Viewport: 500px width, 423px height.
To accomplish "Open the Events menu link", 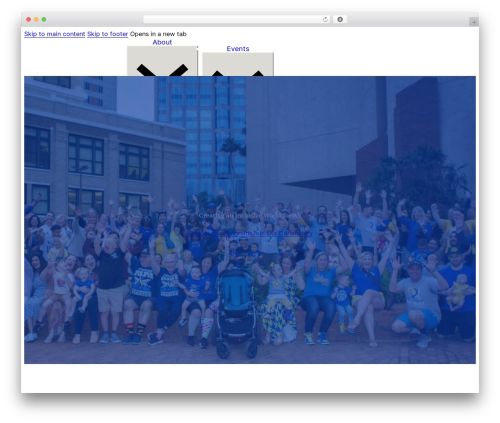I will 238,49.
